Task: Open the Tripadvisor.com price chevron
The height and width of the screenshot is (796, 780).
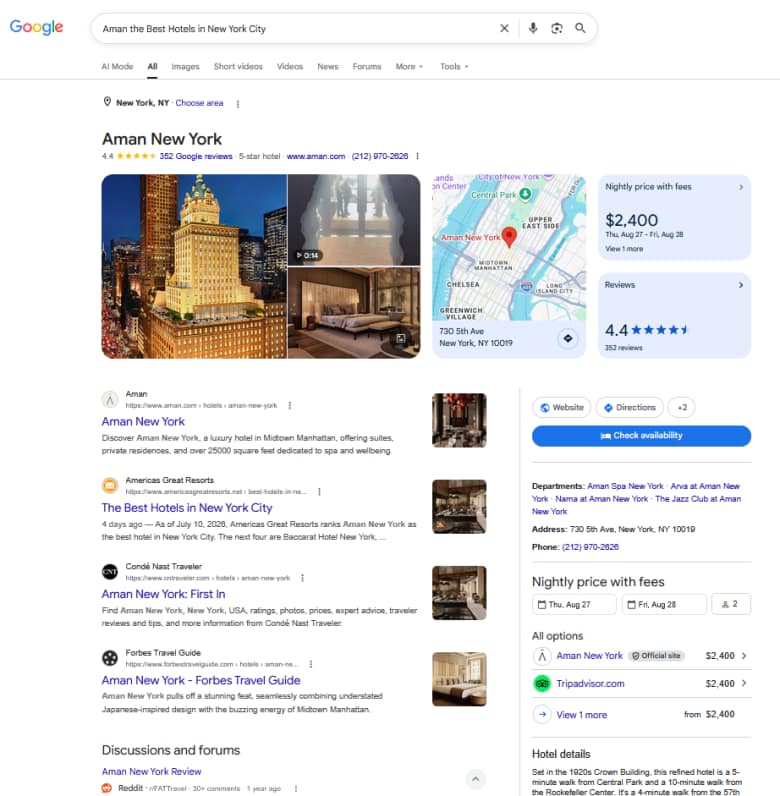Action: pos(744,683)
